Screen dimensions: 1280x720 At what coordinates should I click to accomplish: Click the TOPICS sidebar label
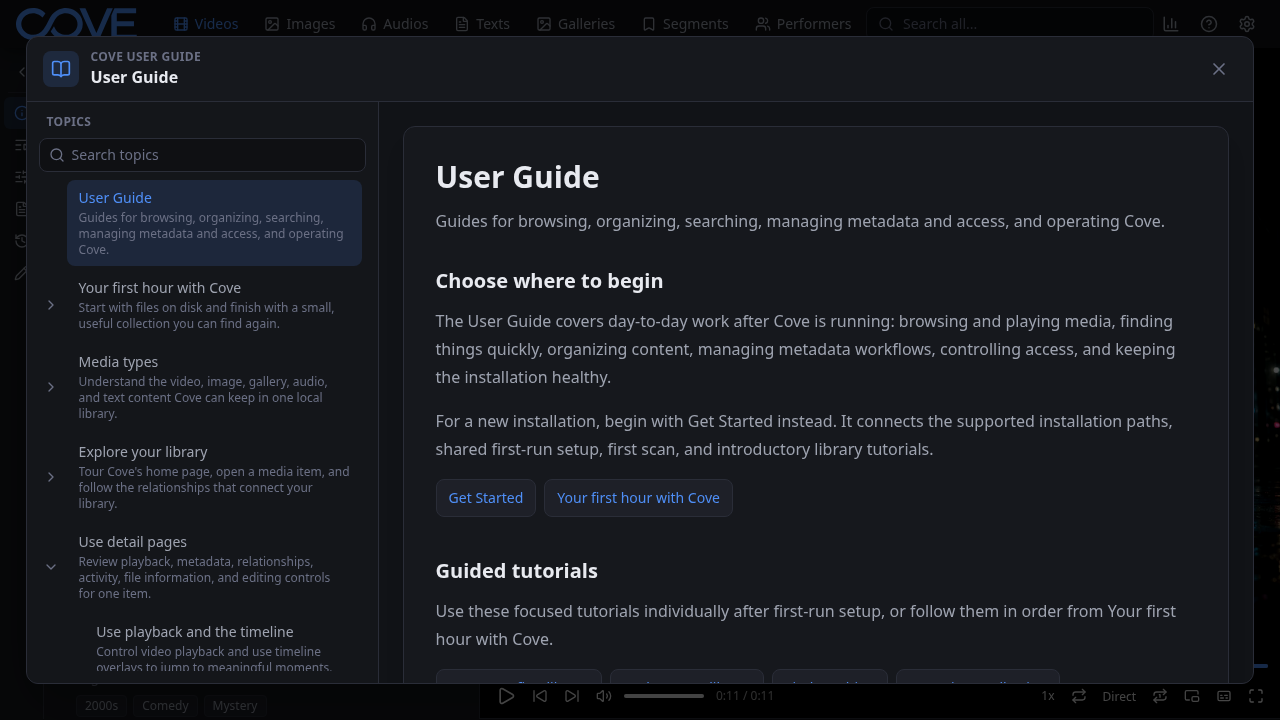tap(68, 121)
